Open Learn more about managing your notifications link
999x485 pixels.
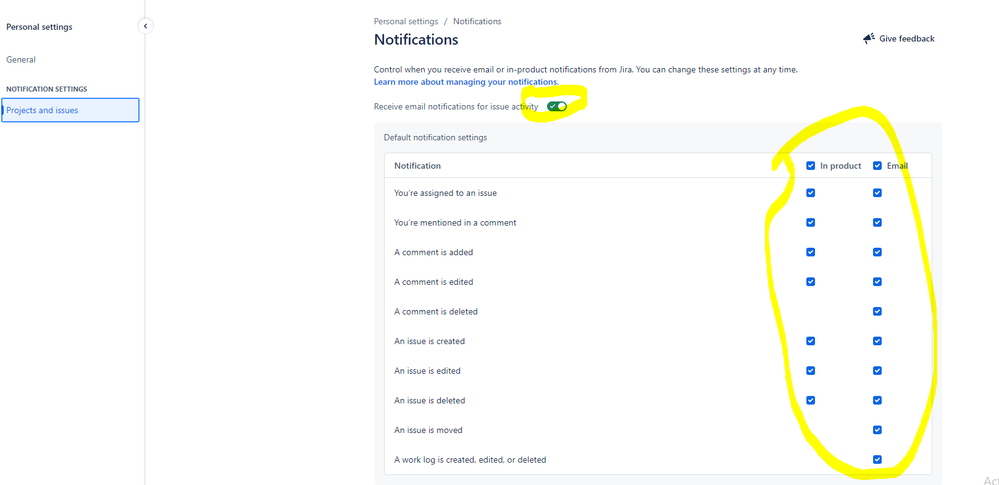pos(466,82)
